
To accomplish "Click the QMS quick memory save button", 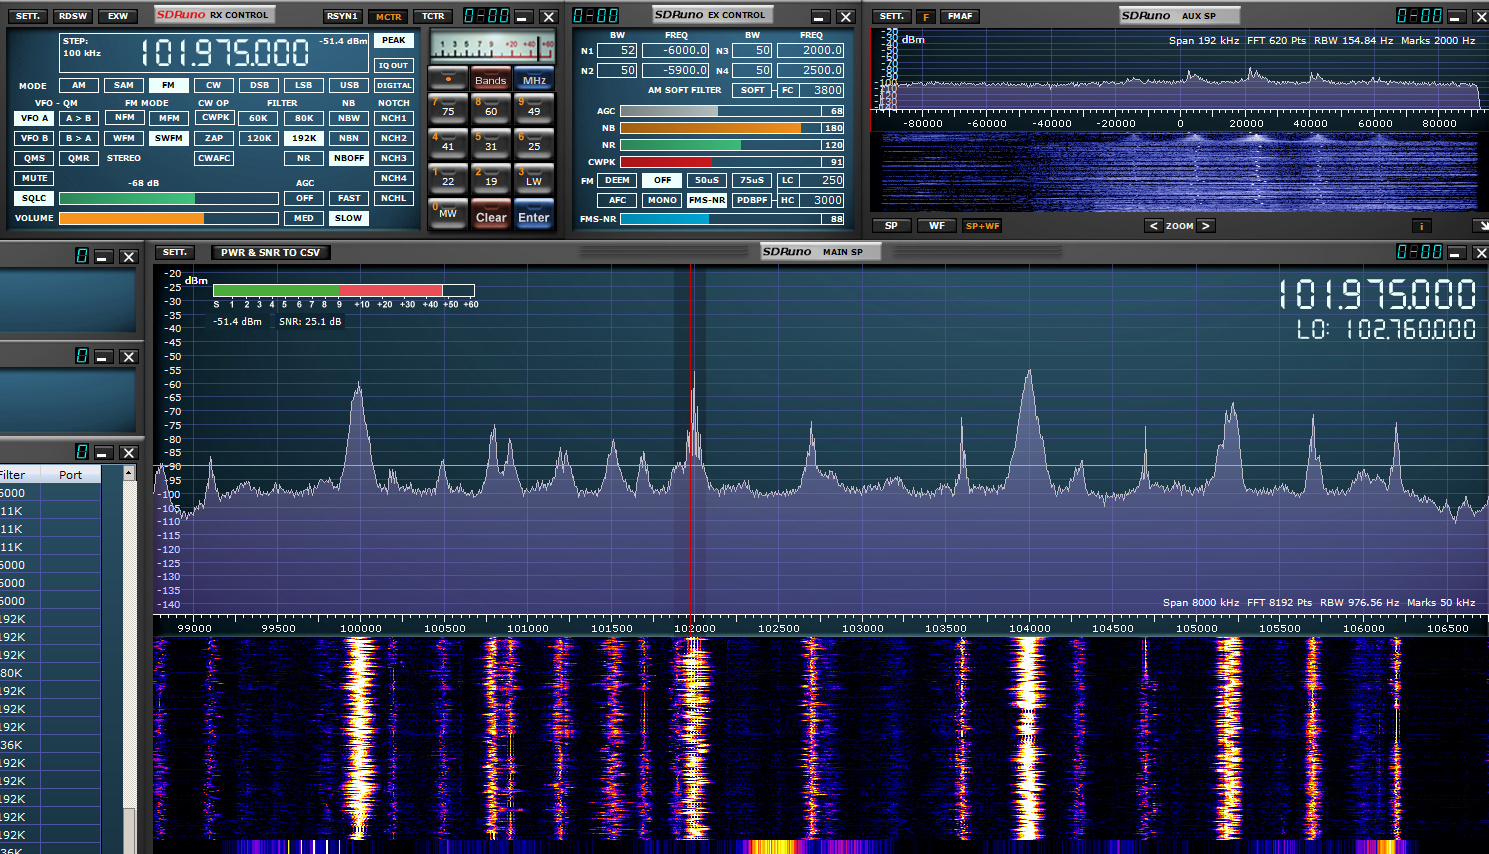I will pyautogui.click(x=35, y=158).
